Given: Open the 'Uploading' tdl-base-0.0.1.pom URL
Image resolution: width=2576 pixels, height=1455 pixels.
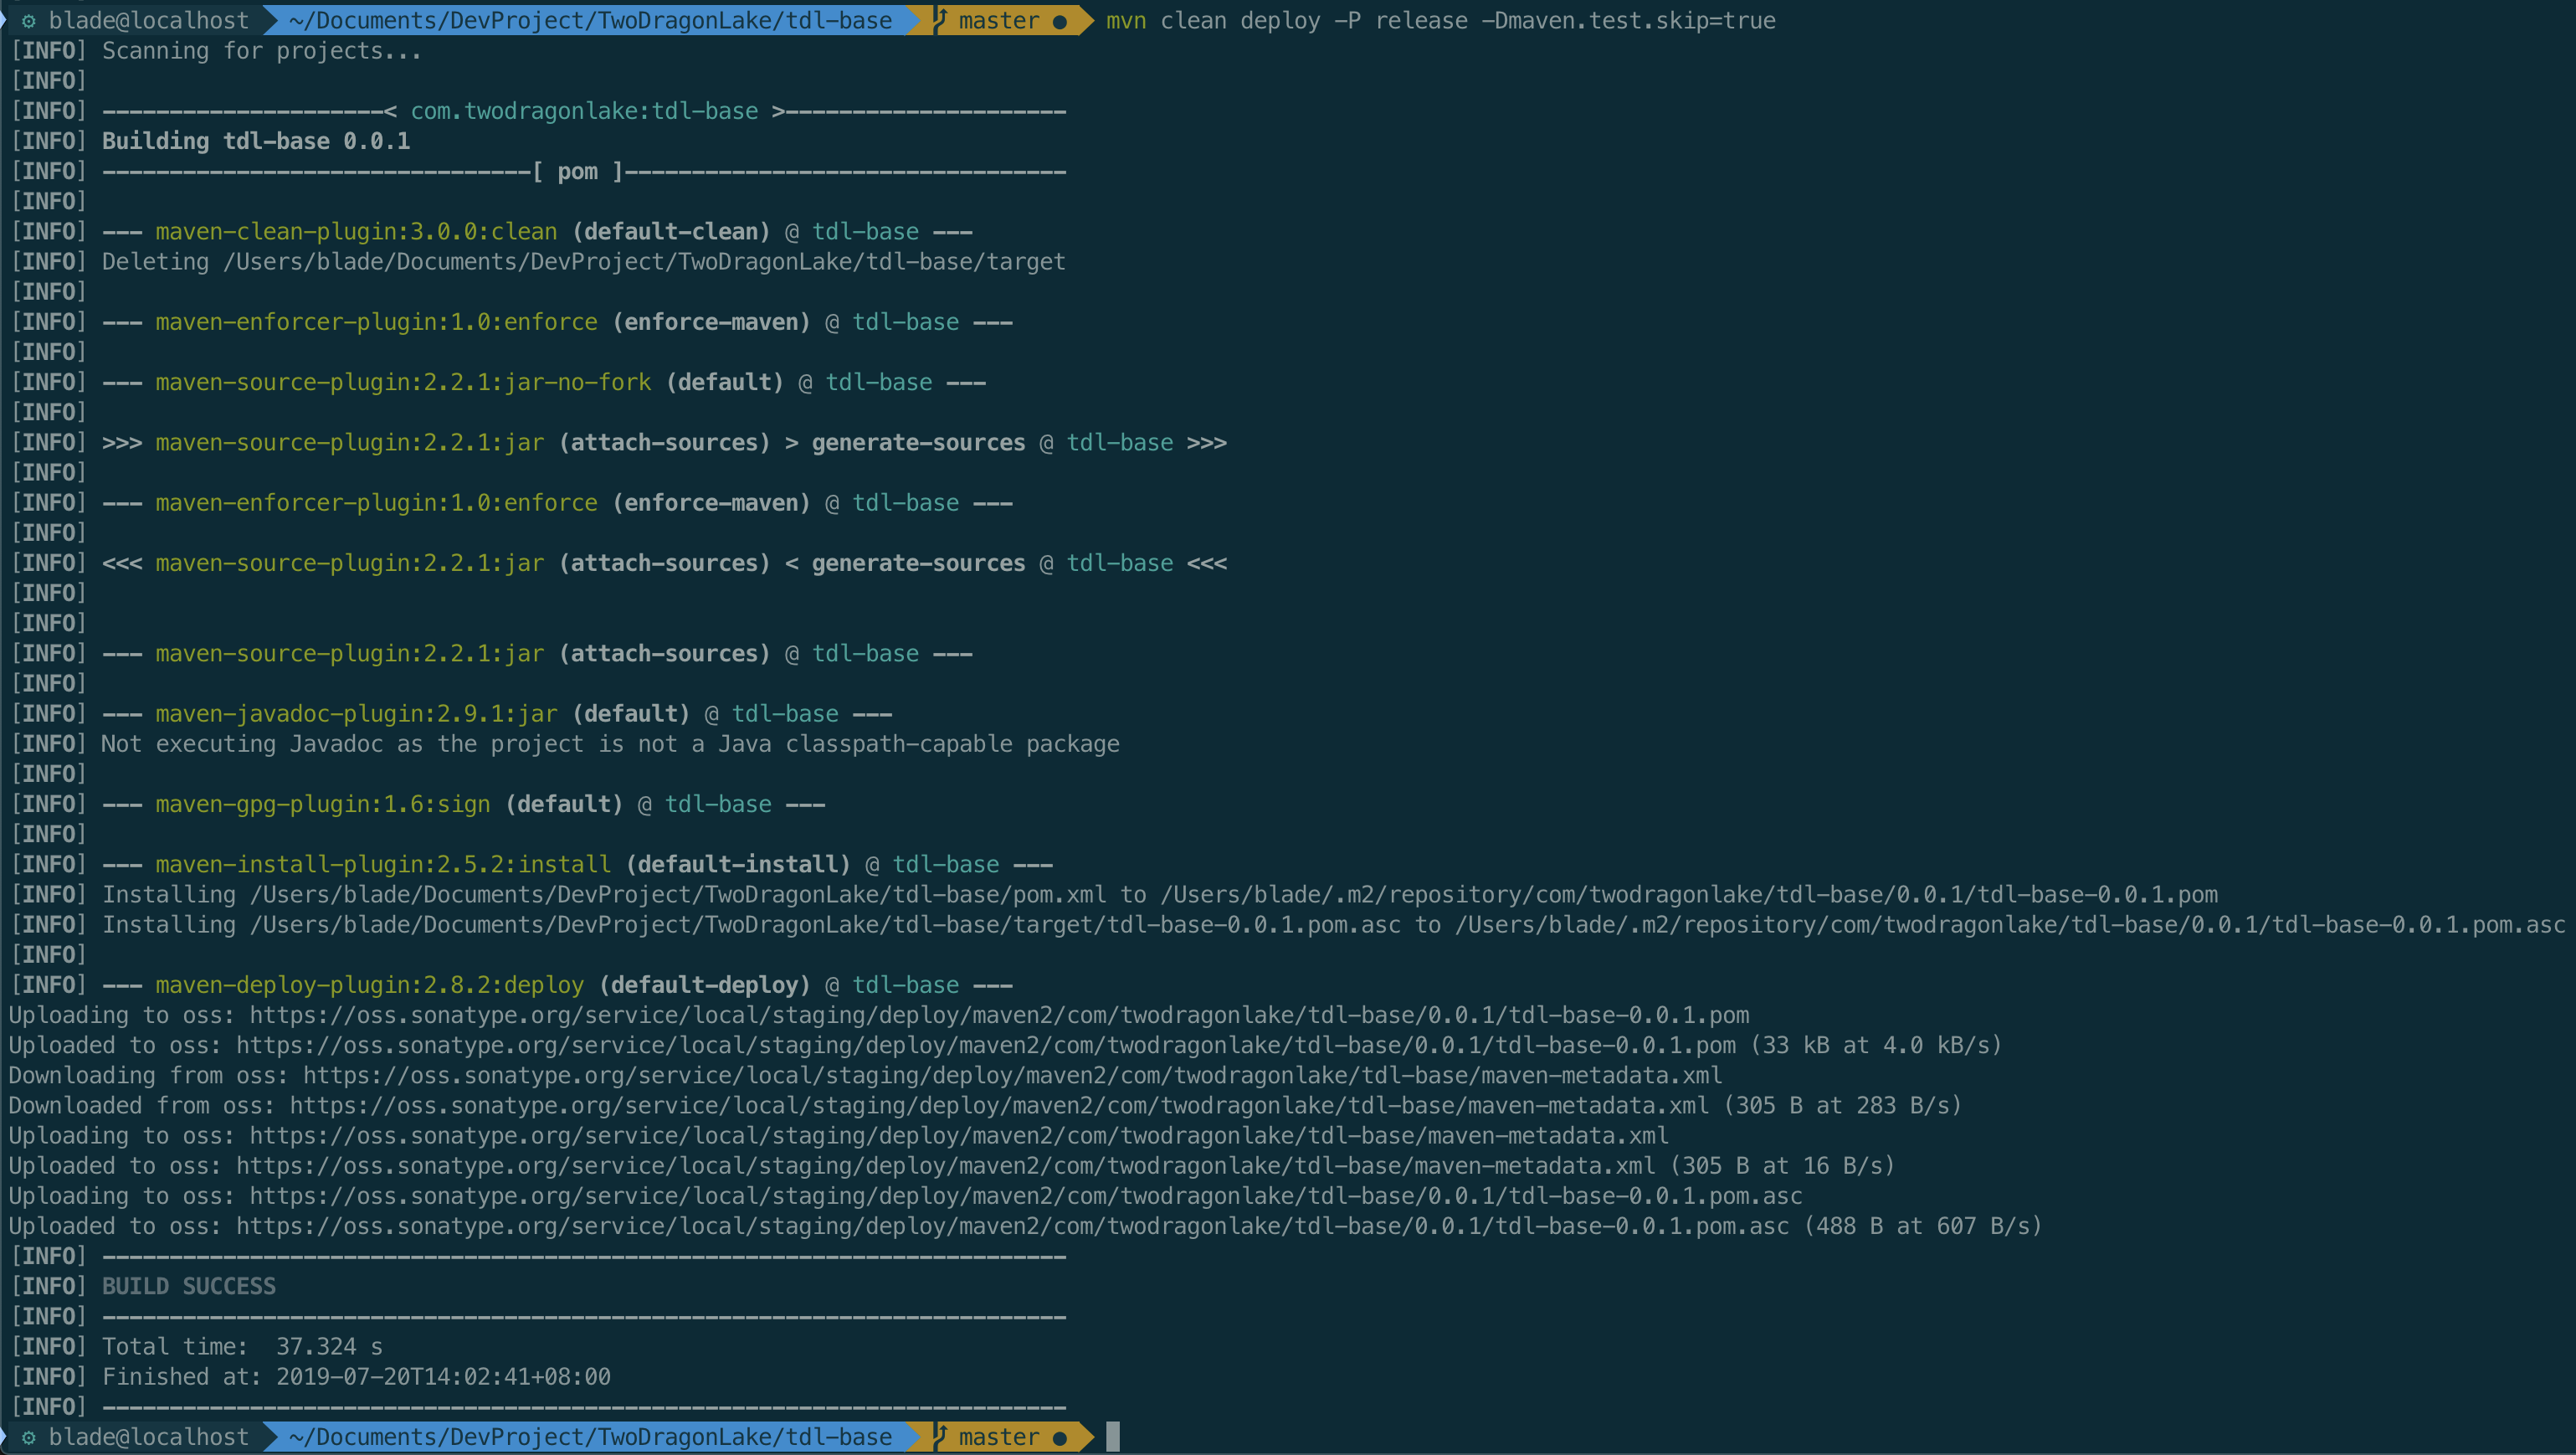Looking at the screenshot, I should [1000, 1015].
